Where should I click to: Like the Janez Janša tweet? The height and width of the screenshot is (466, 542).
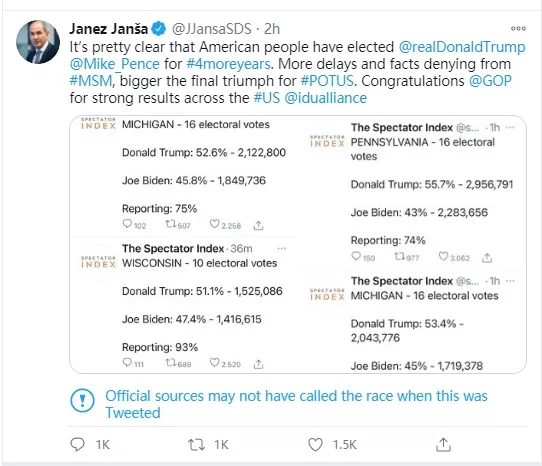315,445
